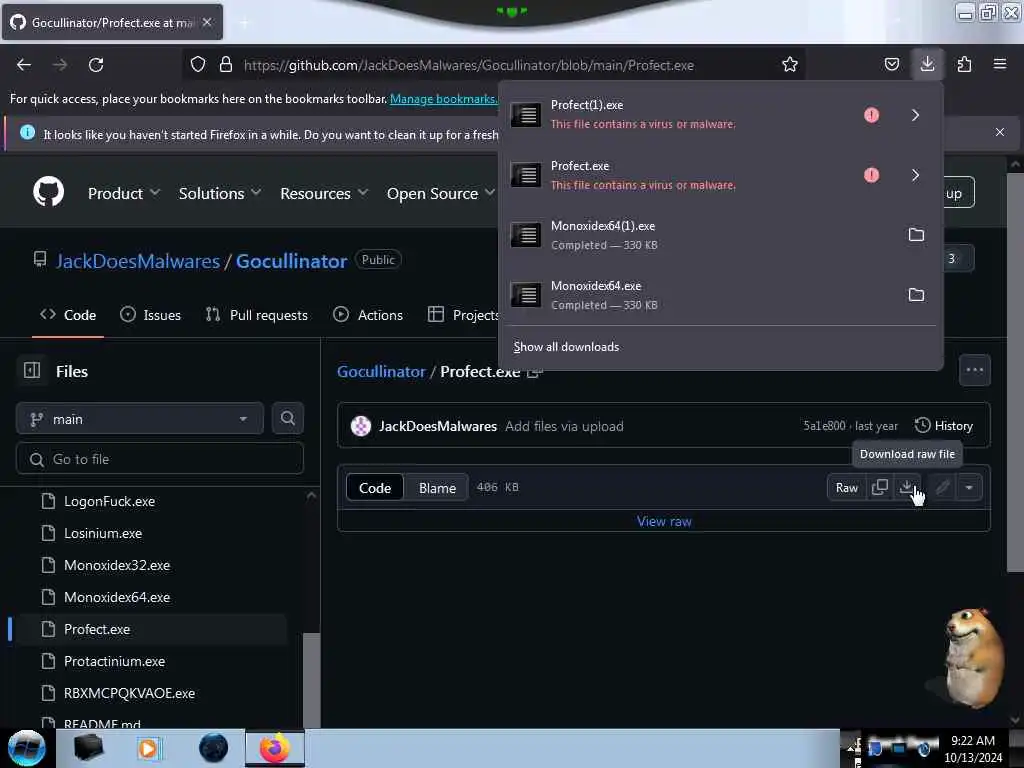Open the Actions tab
This screenshot has width=1024, height=768.
click(368, 315)
